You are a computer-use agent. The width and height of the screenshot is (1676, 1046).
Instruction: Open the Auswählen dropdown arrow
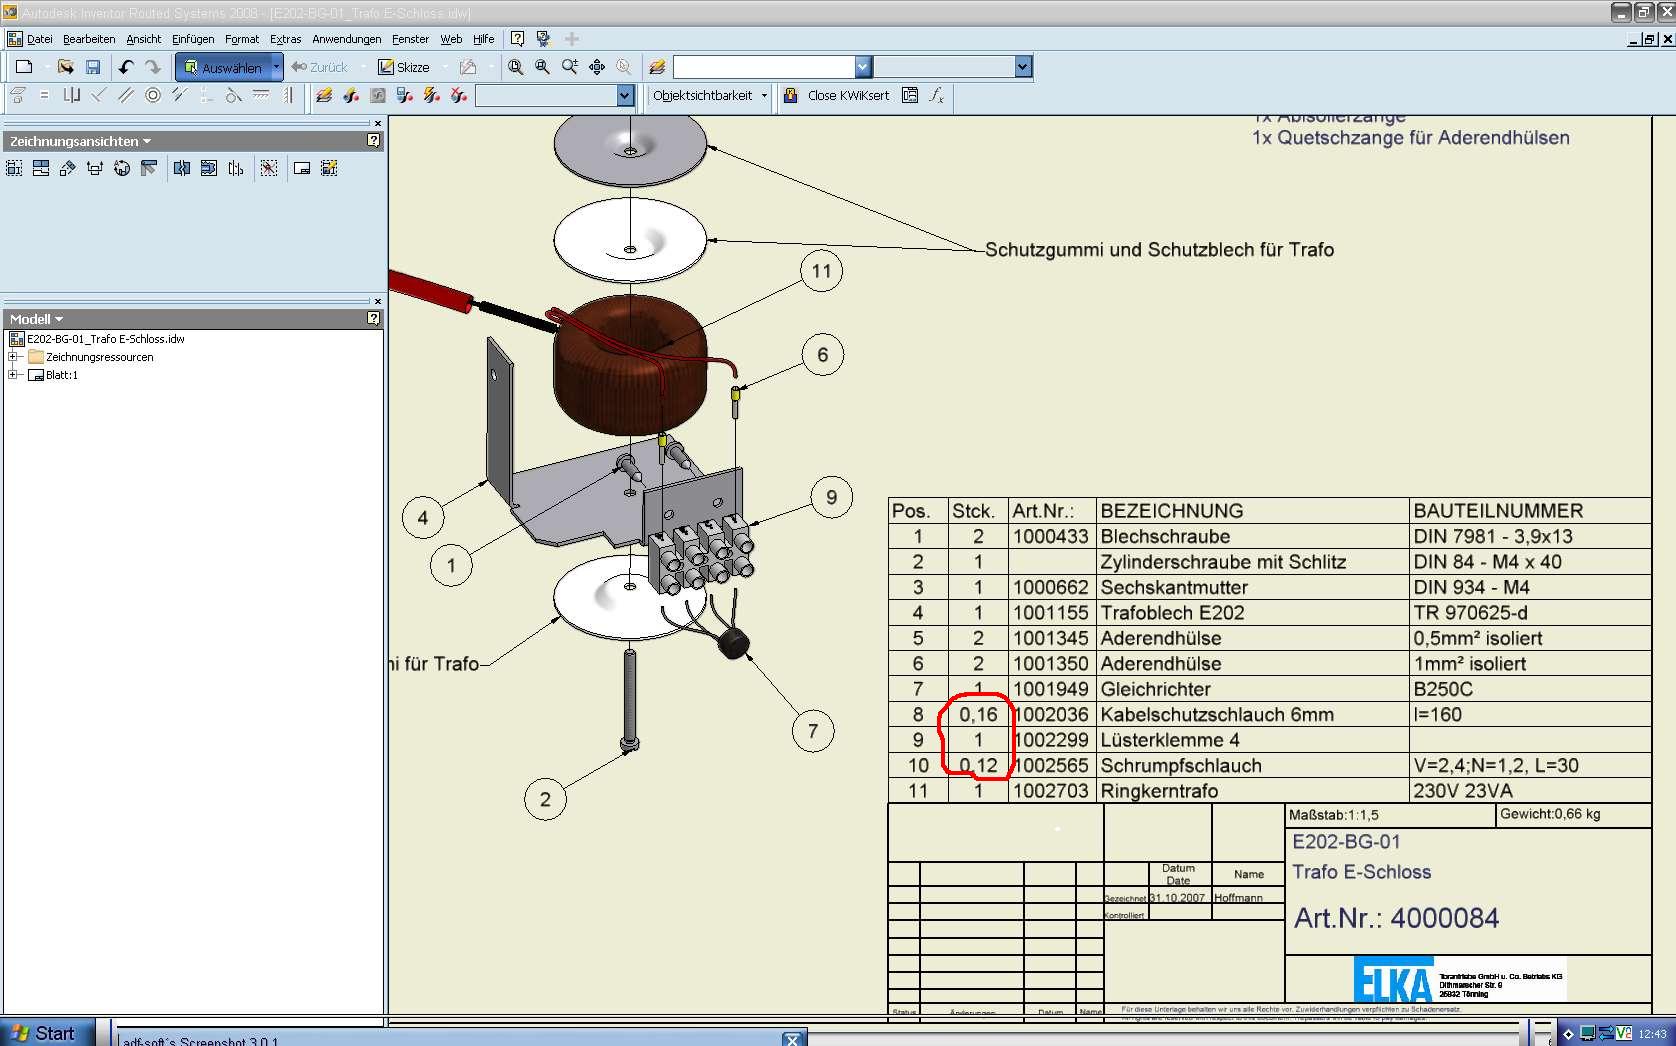[277, 67]
